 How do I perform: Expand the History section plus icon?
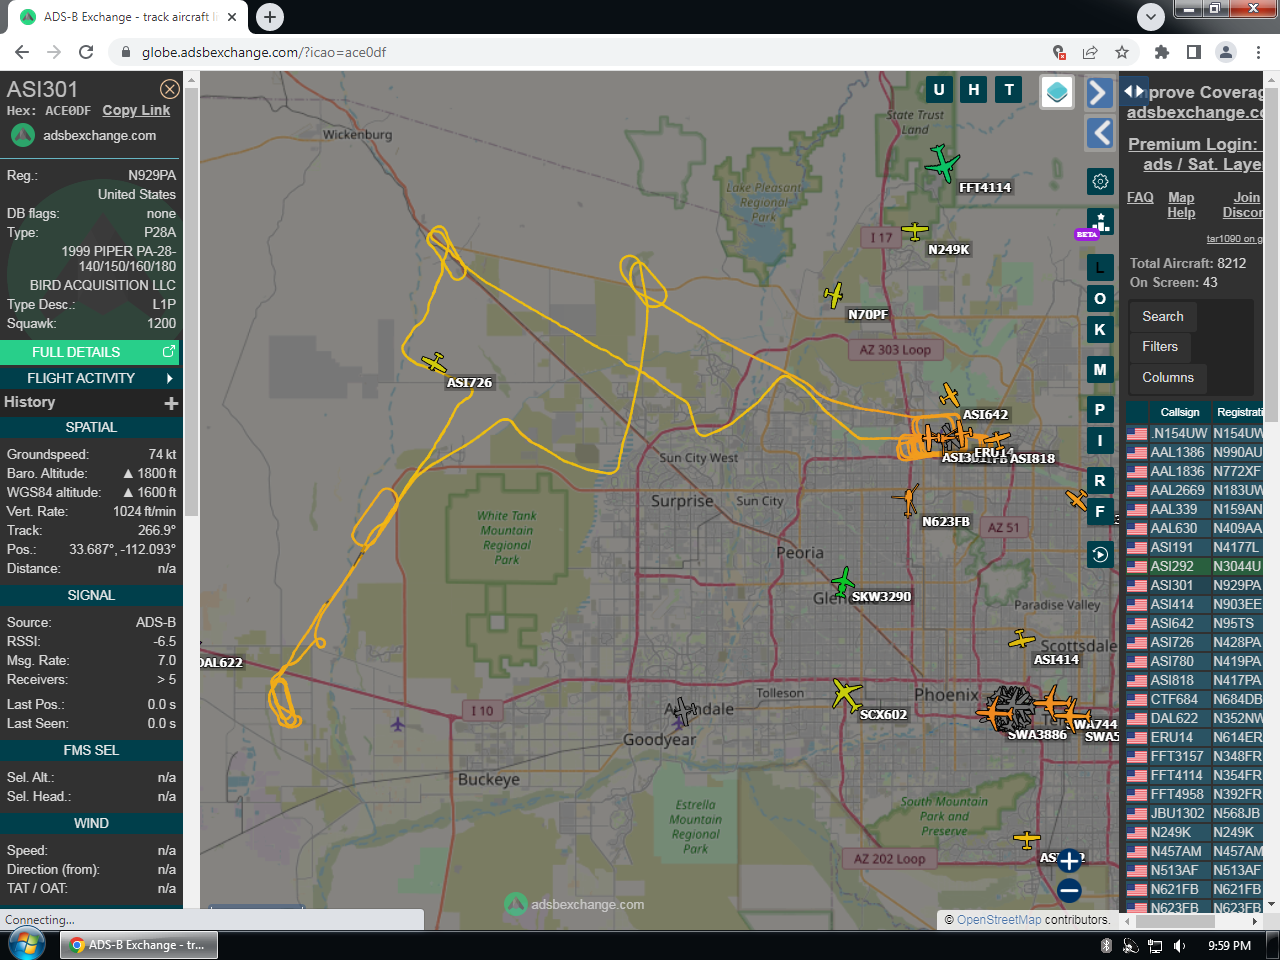click(171, 403)
